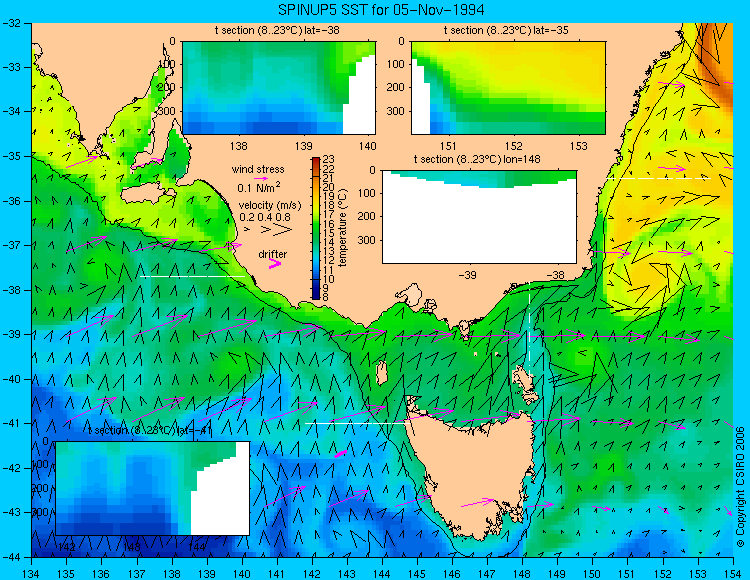Click the 150 longitude label on bottom axis

coord(592,574)
